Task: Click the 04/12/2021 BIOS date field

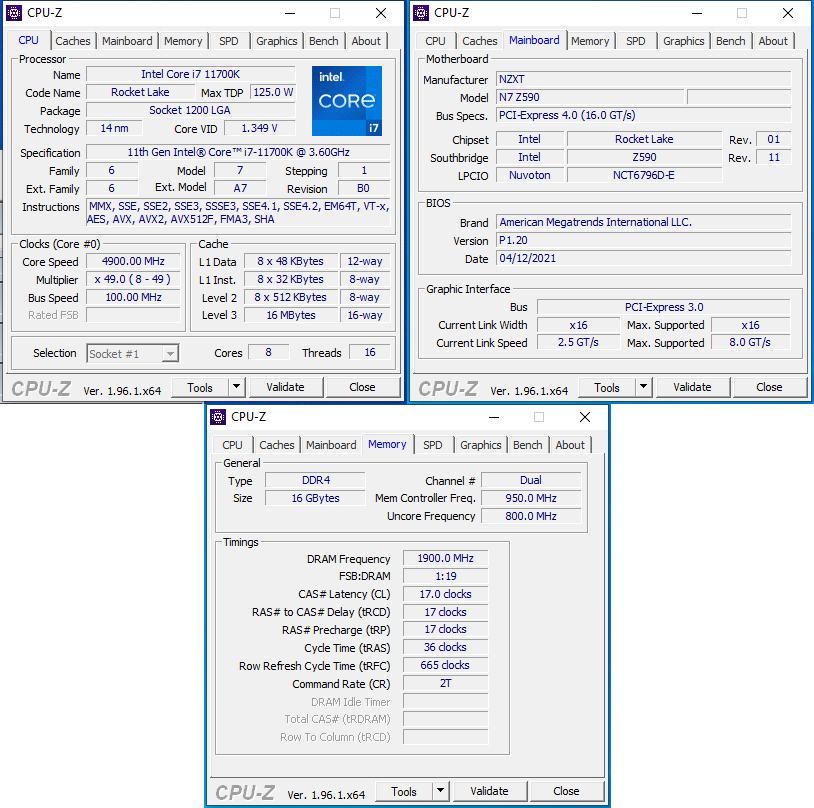Action: pos(643,258)
